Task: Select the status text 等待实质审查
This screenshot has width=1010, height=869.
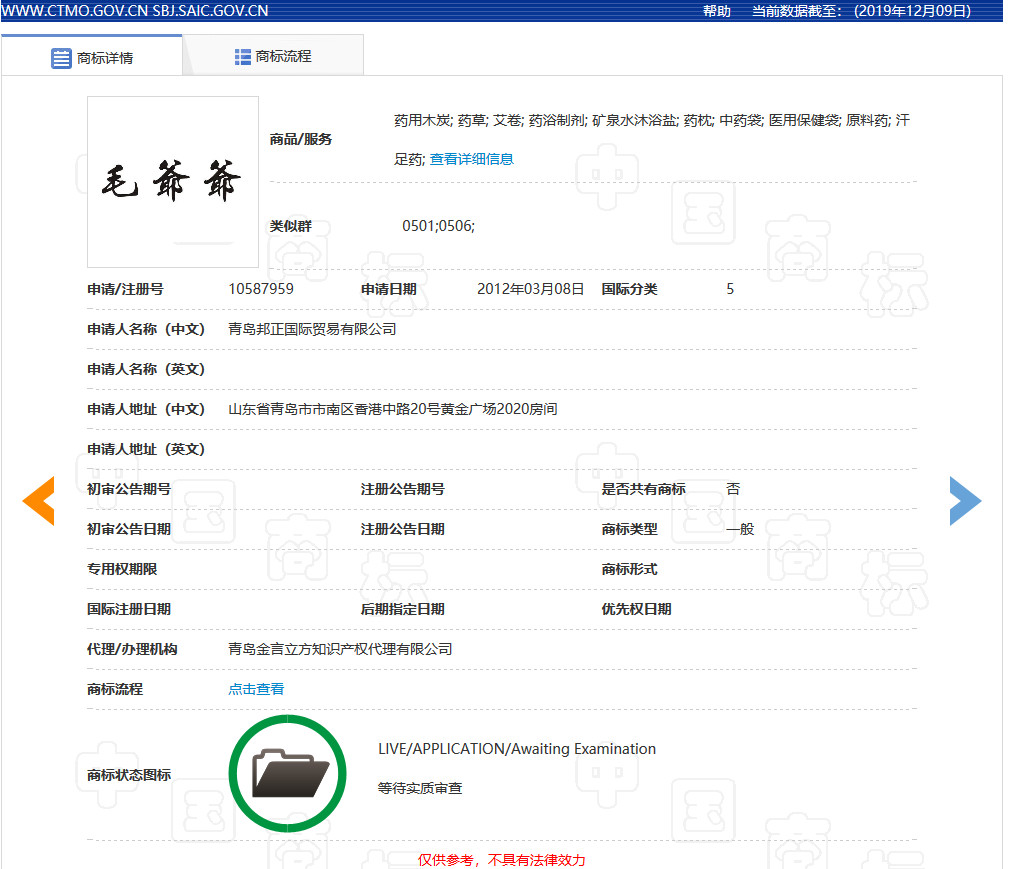Action: pyautogui.click(x=420, y=788)
